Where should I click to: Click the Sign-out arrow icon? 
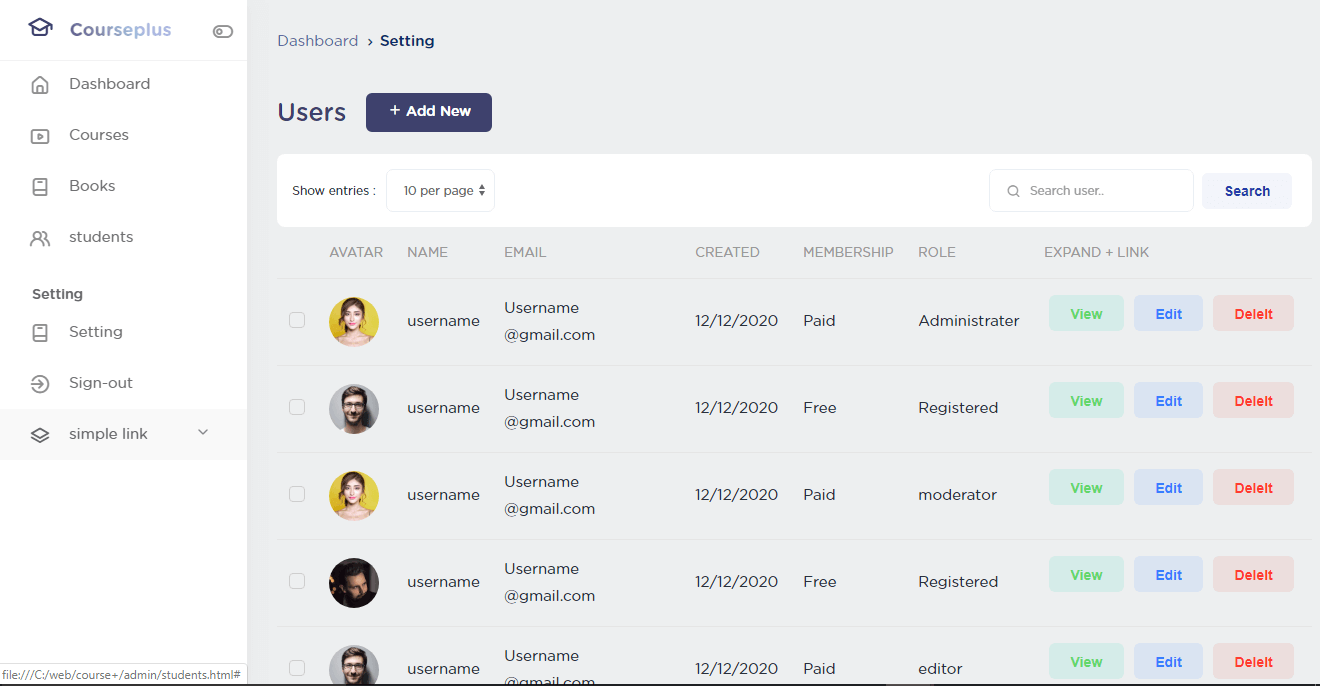40,384
